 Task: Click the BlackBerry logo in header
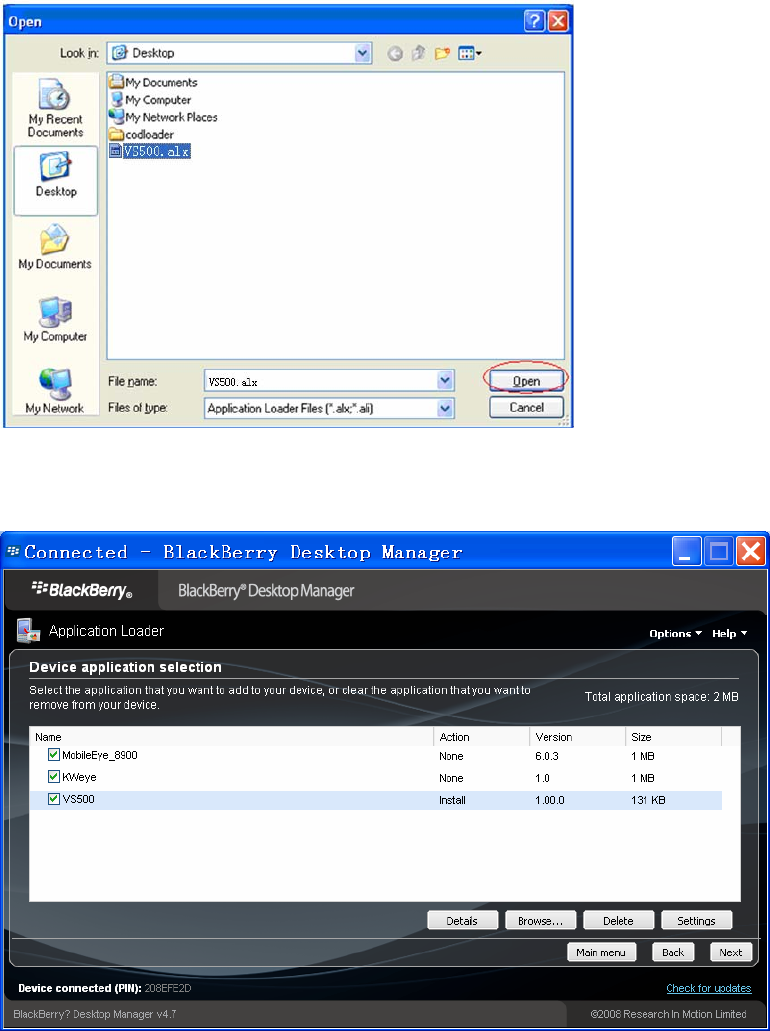tap(82, 590)
